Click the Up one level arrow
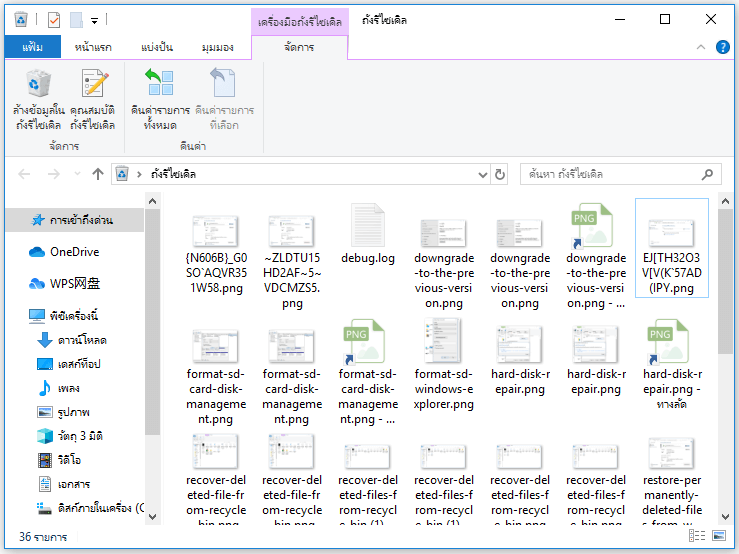739x554 pixels. (98, 174)
